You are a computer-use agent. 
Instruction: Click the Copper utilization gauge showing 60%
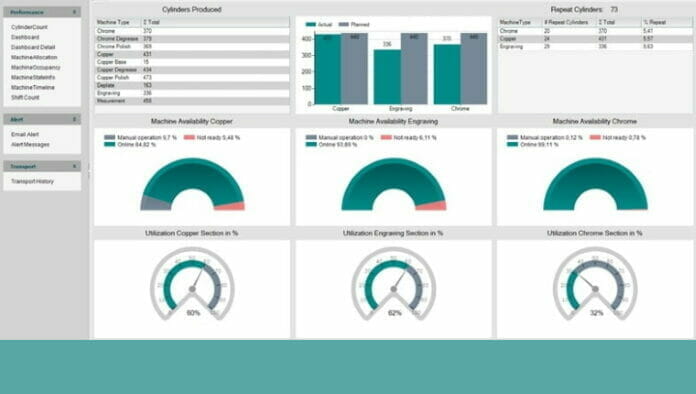pyautogui.click(x=192, y=284)
